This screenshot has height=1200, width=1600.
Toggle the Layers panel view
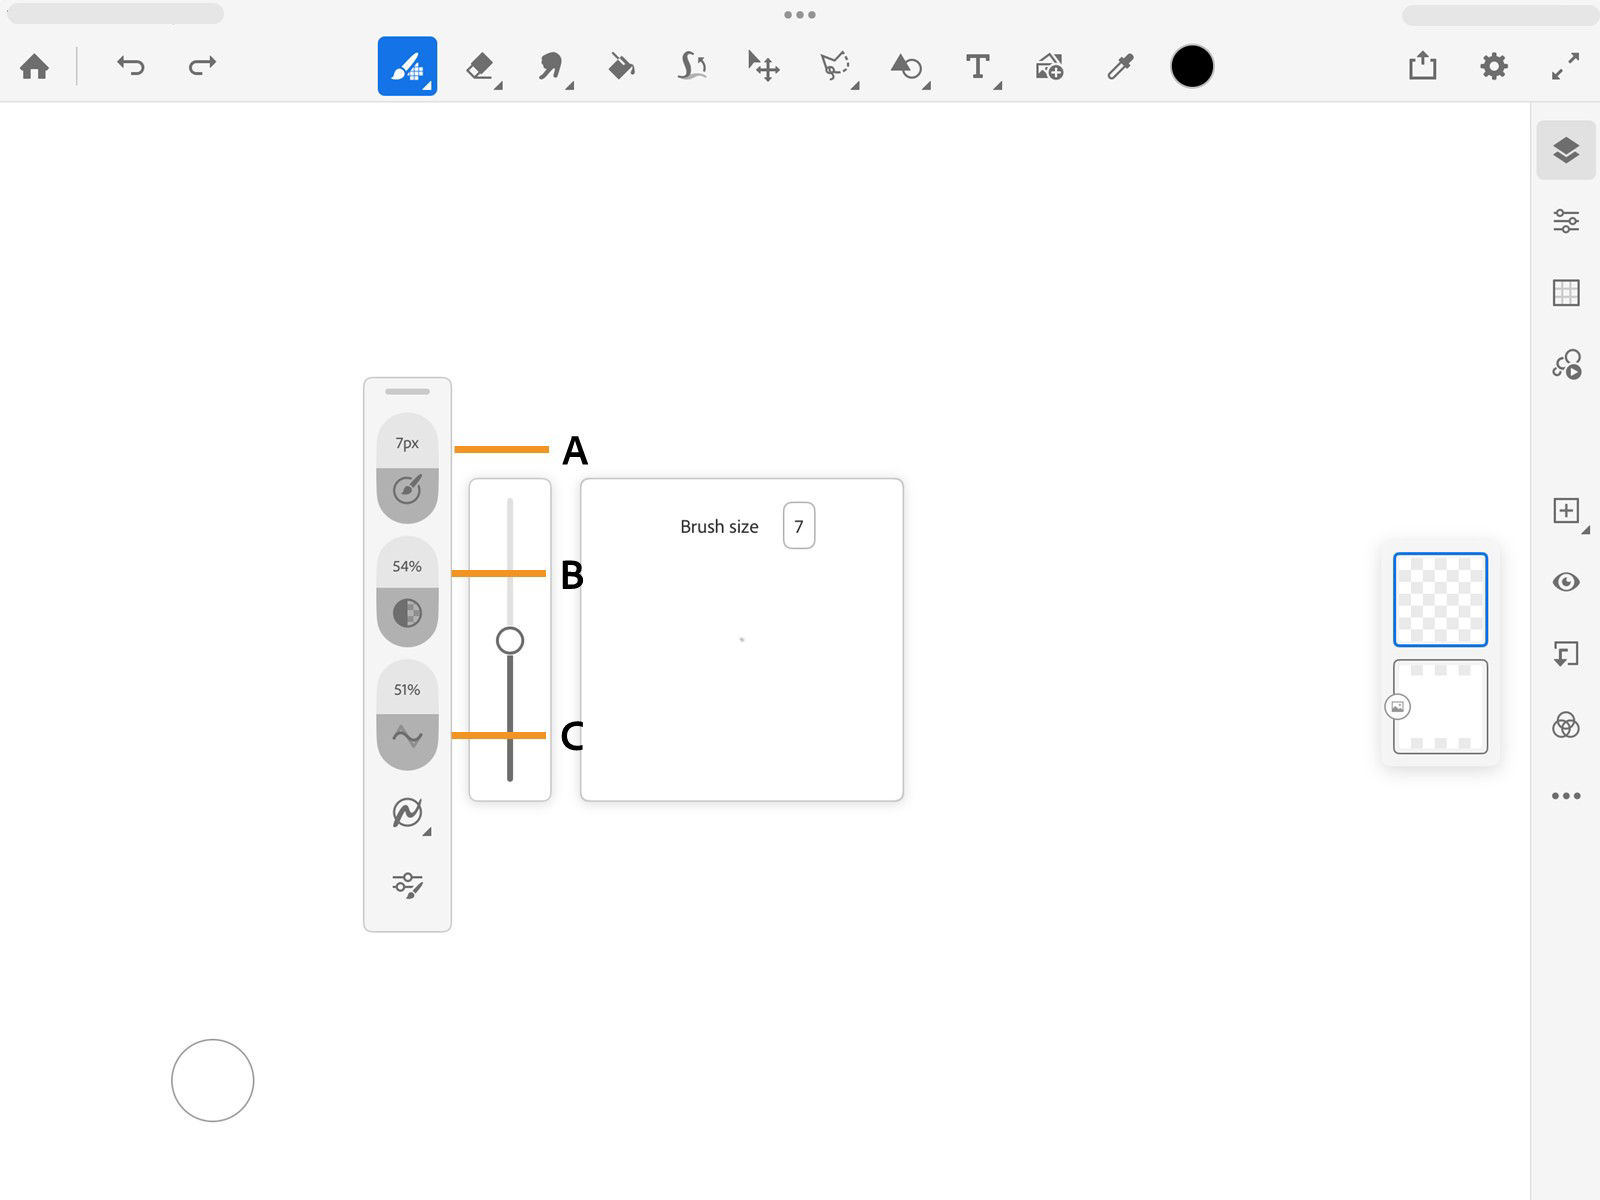[x=1566, y=150]
